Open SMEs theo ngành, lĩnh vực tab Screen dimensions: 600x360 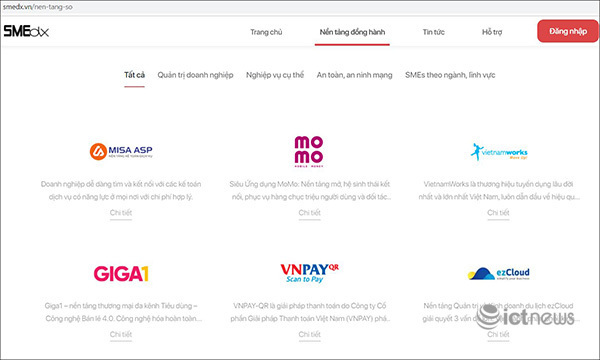tap(450, 75)
